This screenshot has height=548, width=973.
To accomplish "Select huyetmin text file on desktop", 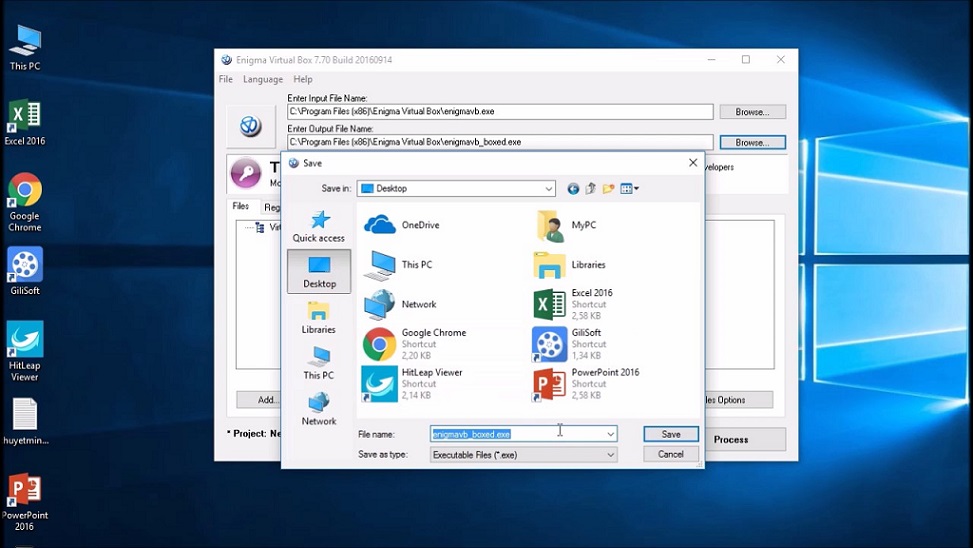I will pos(25,422).
